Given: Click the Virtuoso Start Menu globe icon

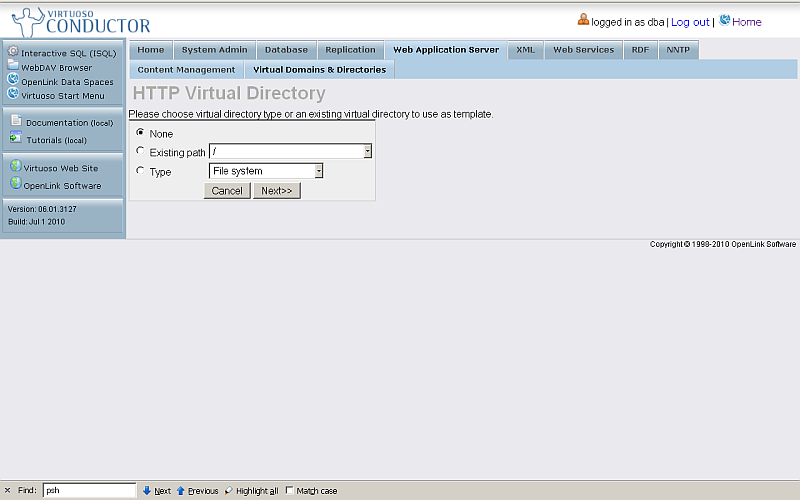Looking at the screenshot, I should (x=13, y=93).
